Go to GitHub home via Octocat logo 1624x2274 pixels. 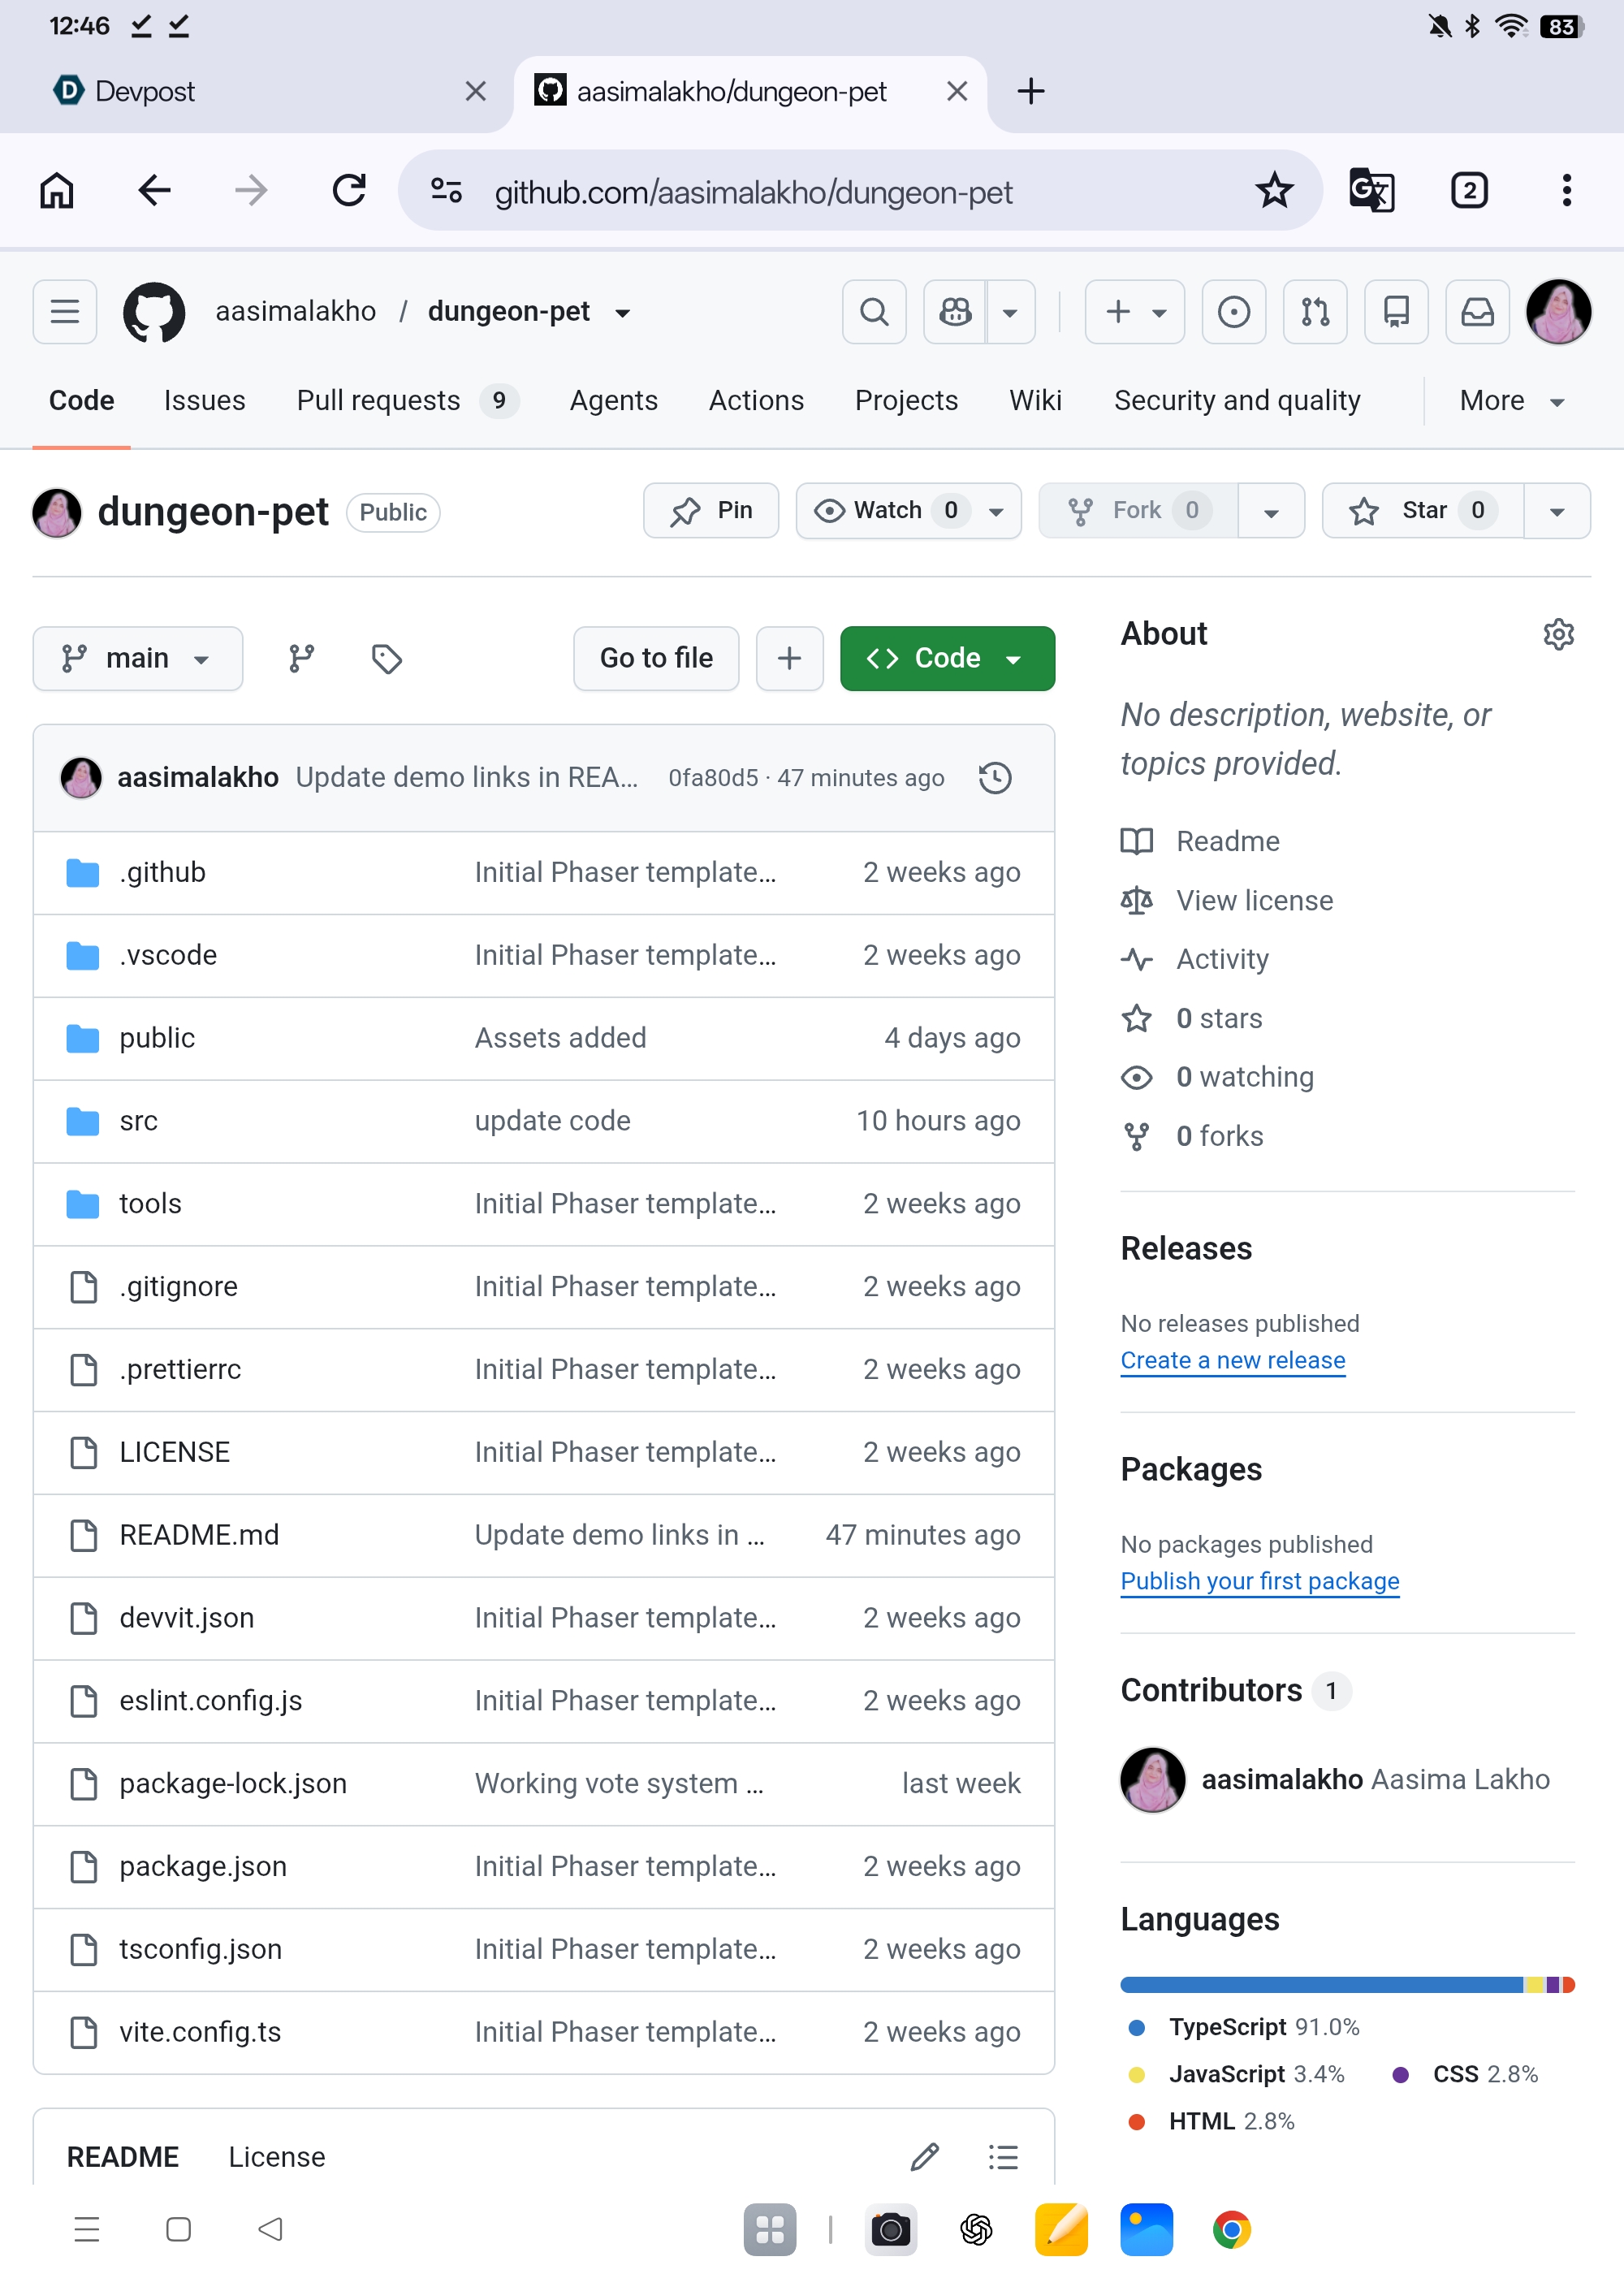(x=154, y=312)
